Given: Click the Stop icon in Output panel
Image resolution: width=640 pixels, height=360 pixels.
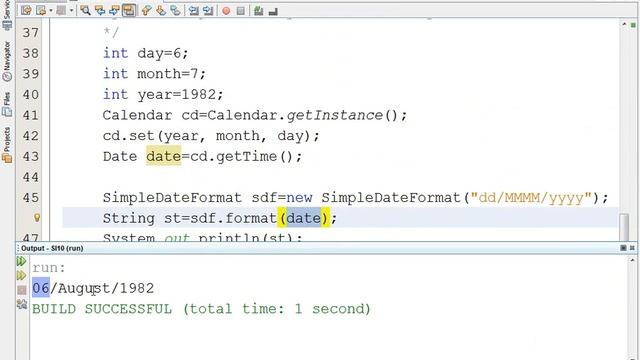Looking at the screenshot, I should click(22, 290).
